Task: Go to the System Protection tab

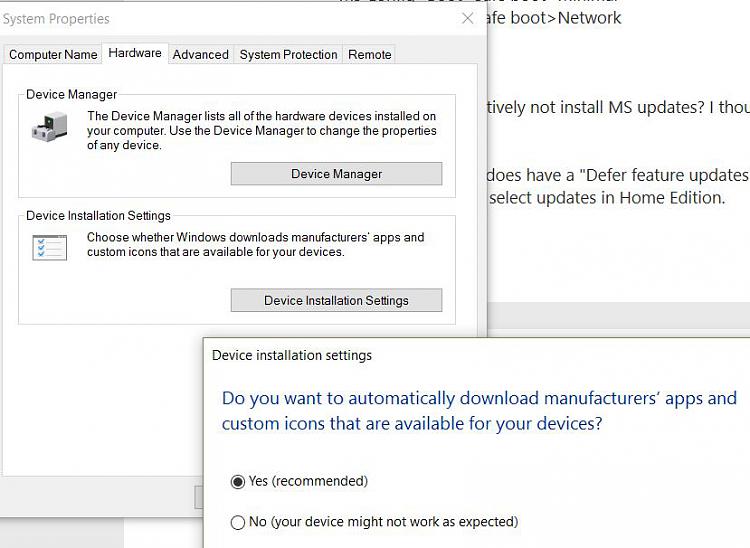Action: coord(288,55)
